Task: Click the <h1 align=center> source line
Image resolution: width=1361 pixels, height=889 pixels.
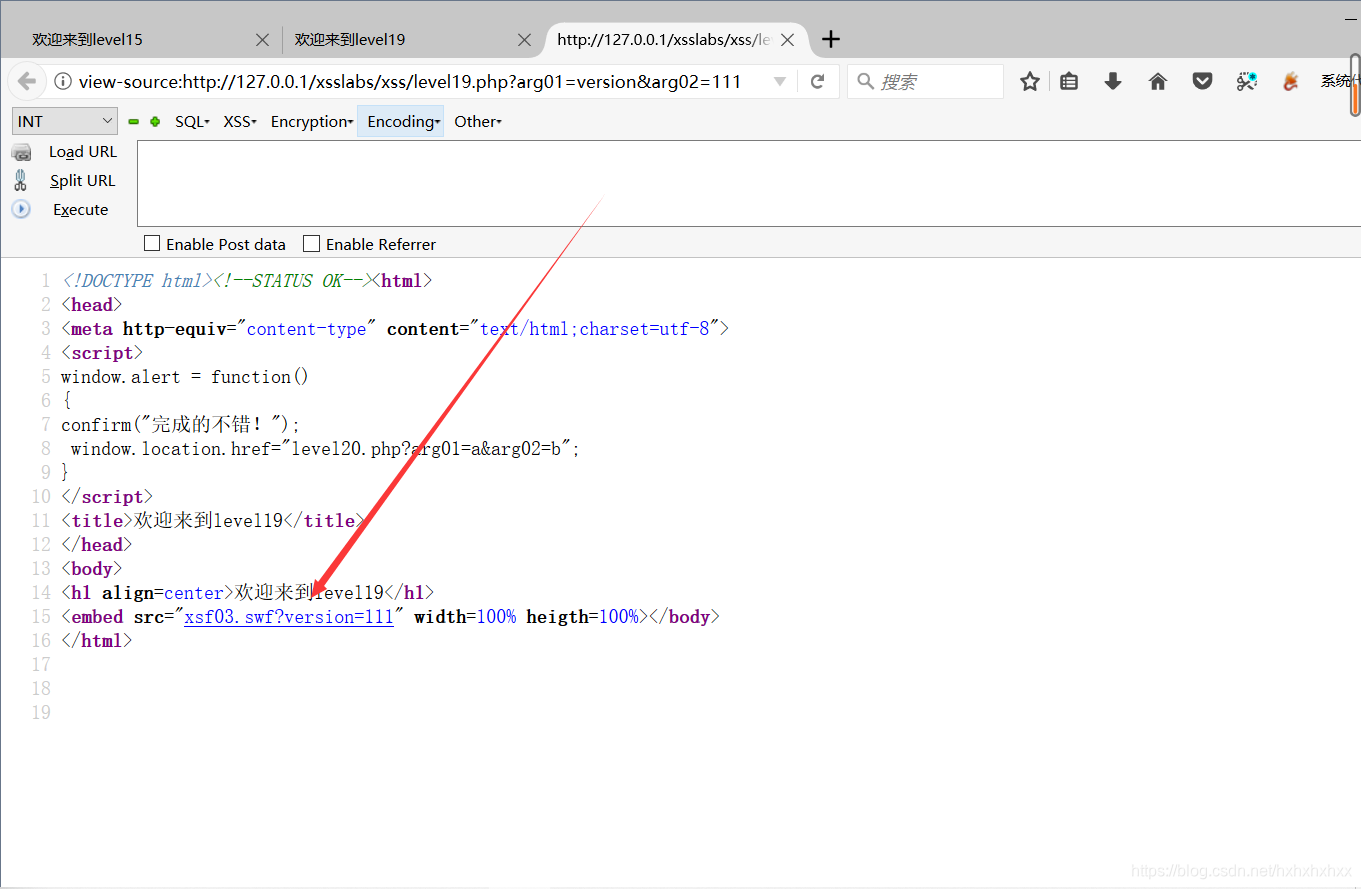Action: click(x=248, y=593)
